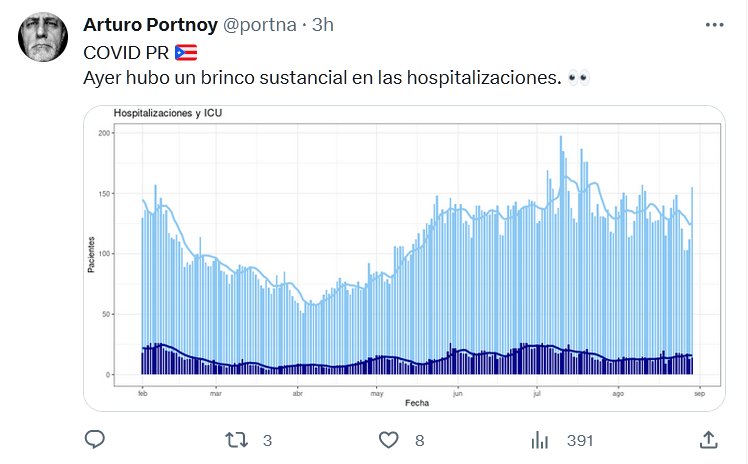Click the Puerto Rico flag emoji
Screen dimensions: 748x464
(x=185, y=52)
